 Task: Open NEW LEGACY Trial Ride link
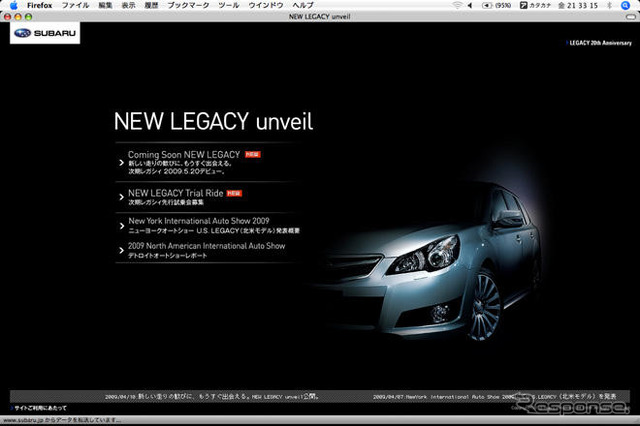[x=176, y=193]
